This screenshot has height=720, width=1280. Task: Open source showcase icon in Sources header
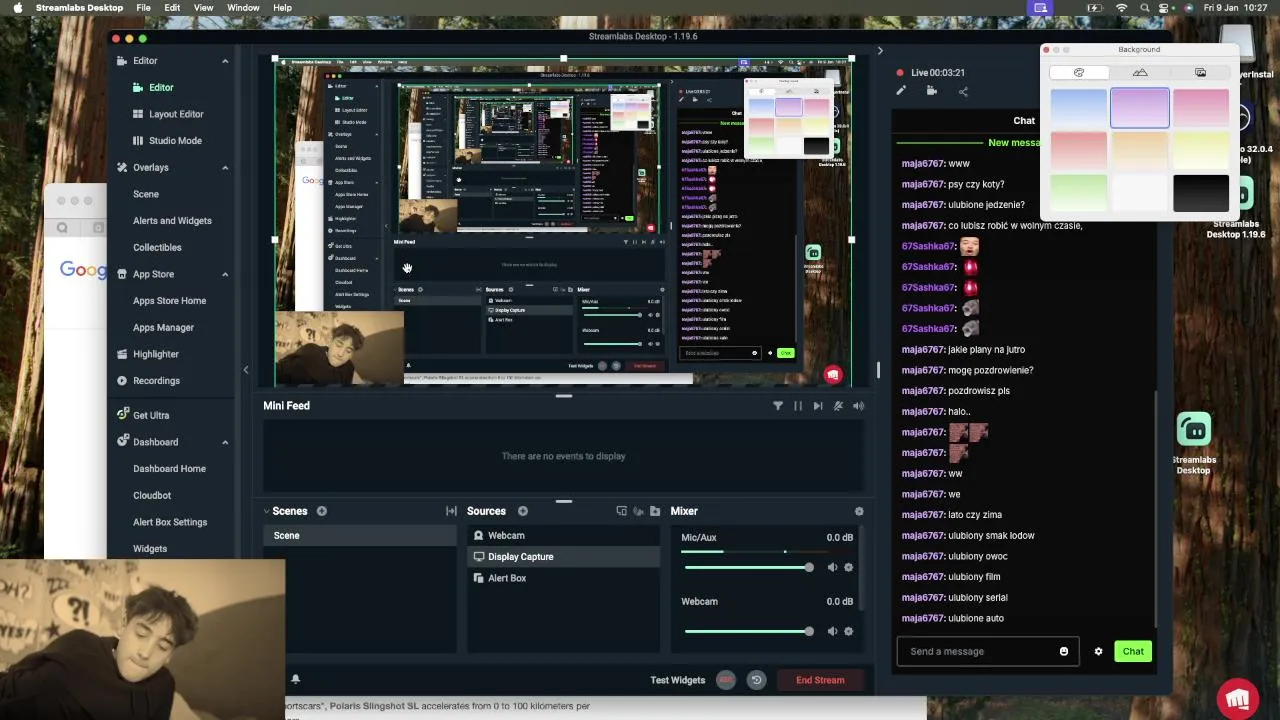point(621,511)
